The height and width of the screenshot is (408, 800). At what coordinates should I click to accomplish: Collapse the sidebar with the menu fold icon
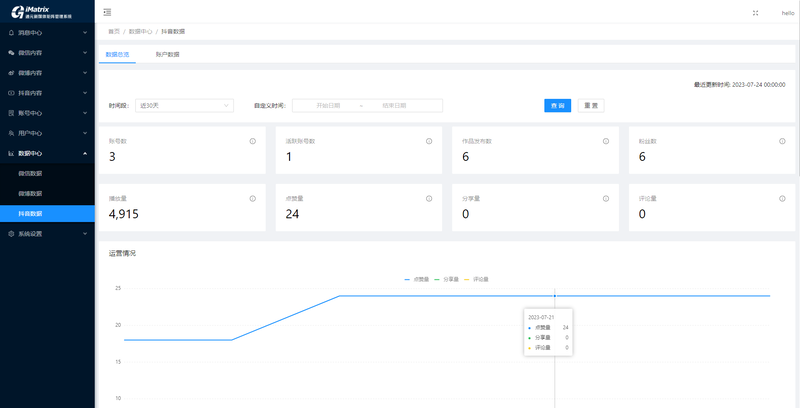pos(107,12)
